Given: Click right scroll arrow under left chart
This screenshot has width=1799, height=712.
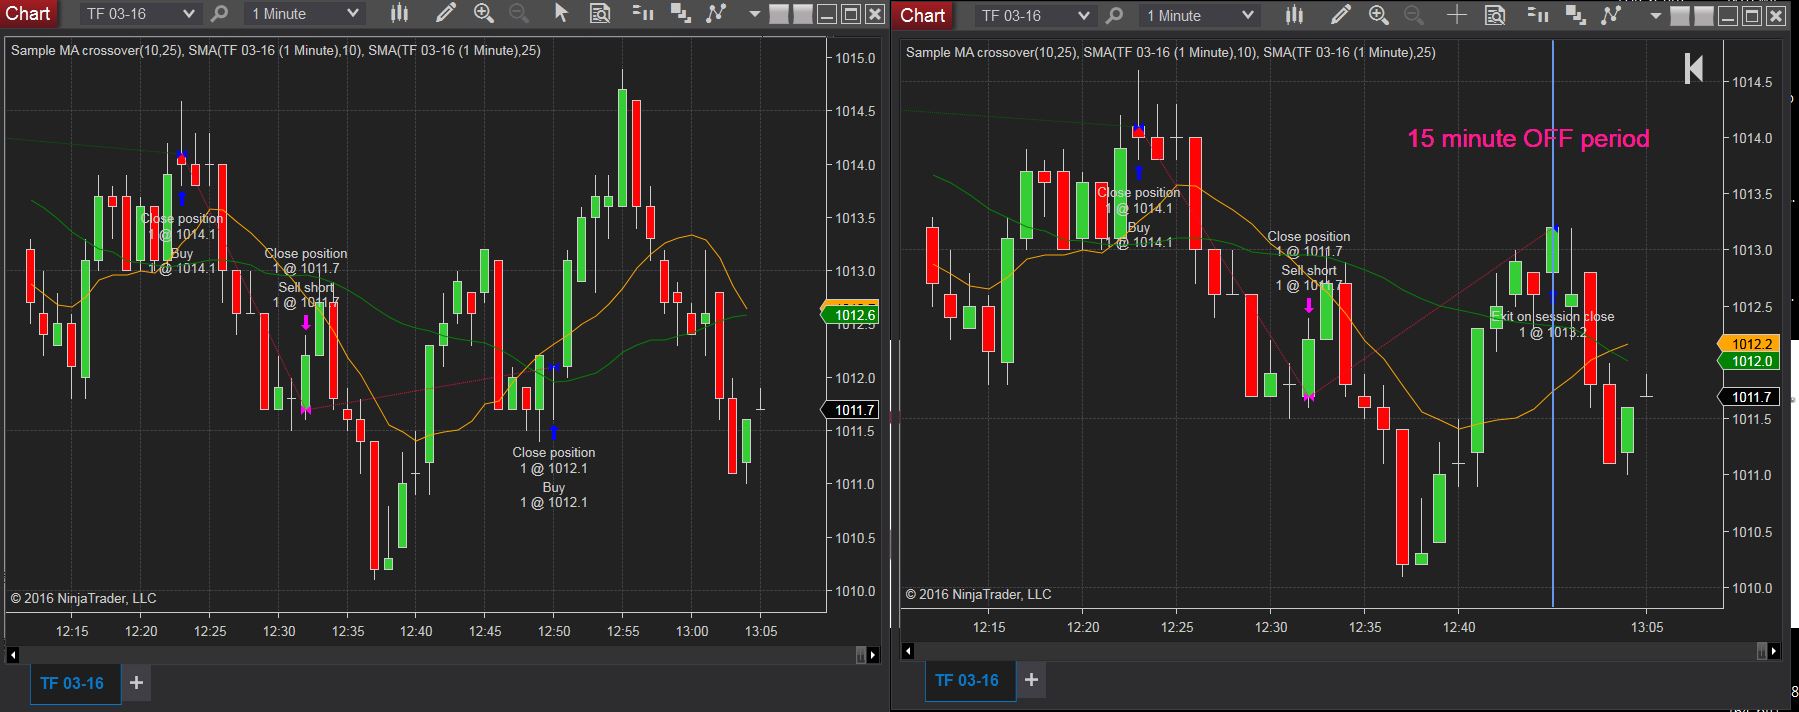Looking at the screenshot, I should click(x=873, y=655).
